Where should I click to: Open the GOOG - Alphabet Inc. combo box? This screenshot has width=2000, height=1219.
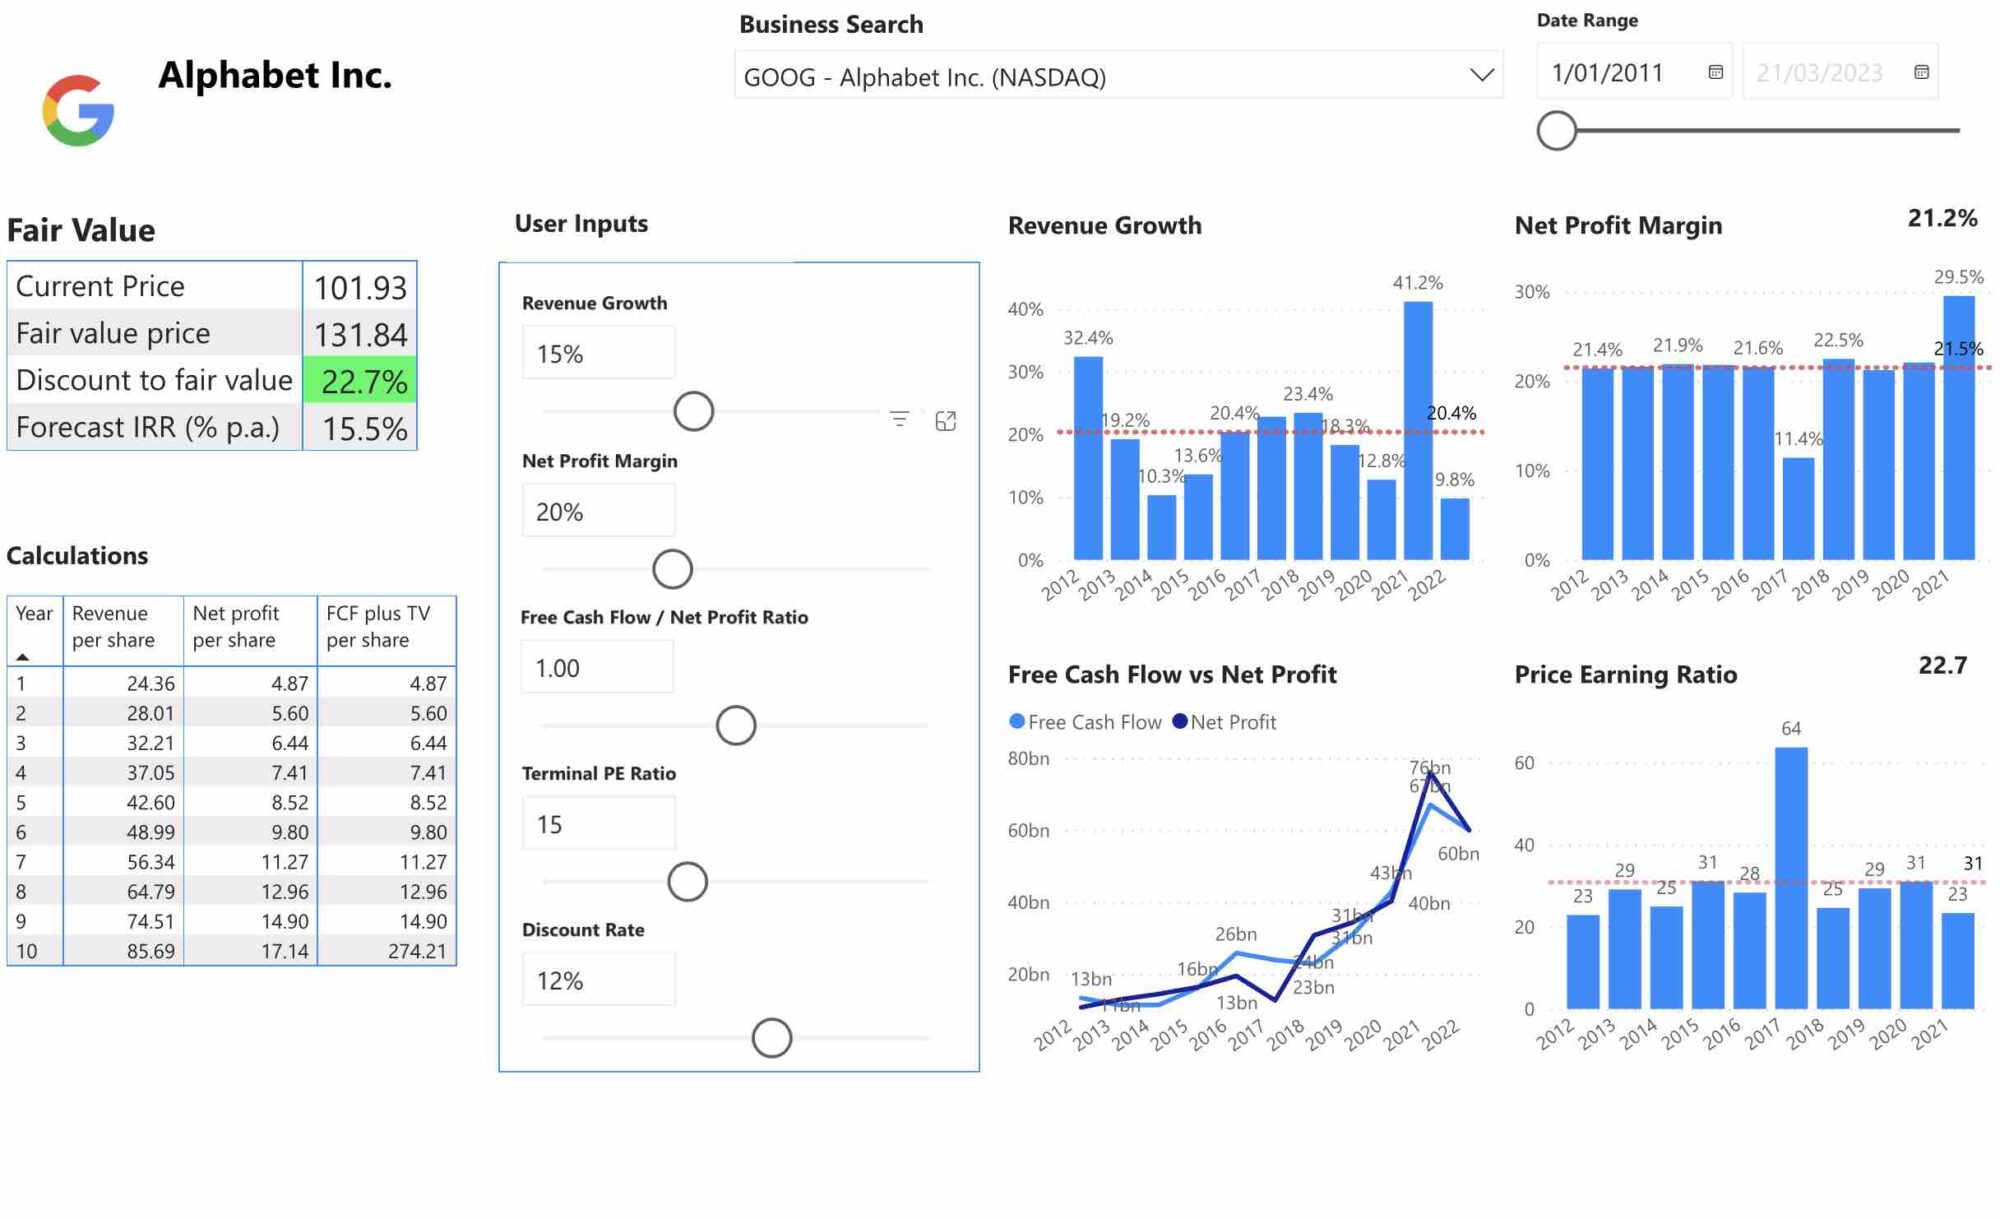(x=1118, y=75)
